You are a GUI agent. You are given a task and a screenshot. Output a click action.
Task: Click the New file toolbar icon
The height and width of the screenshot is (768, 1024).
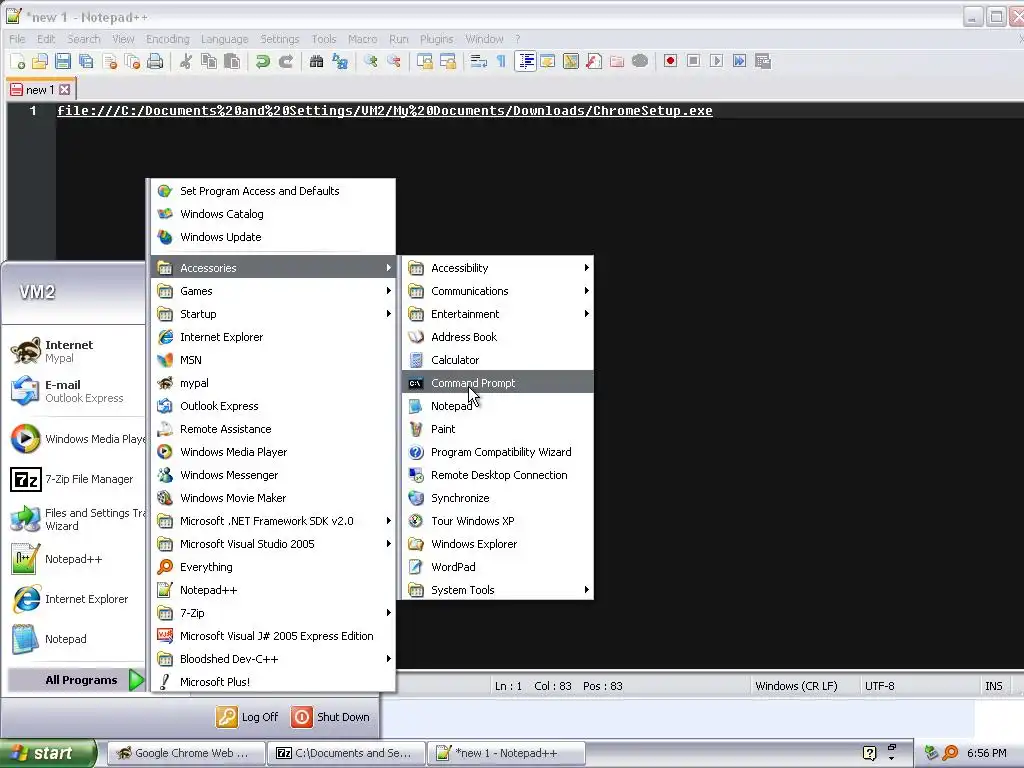18,61
